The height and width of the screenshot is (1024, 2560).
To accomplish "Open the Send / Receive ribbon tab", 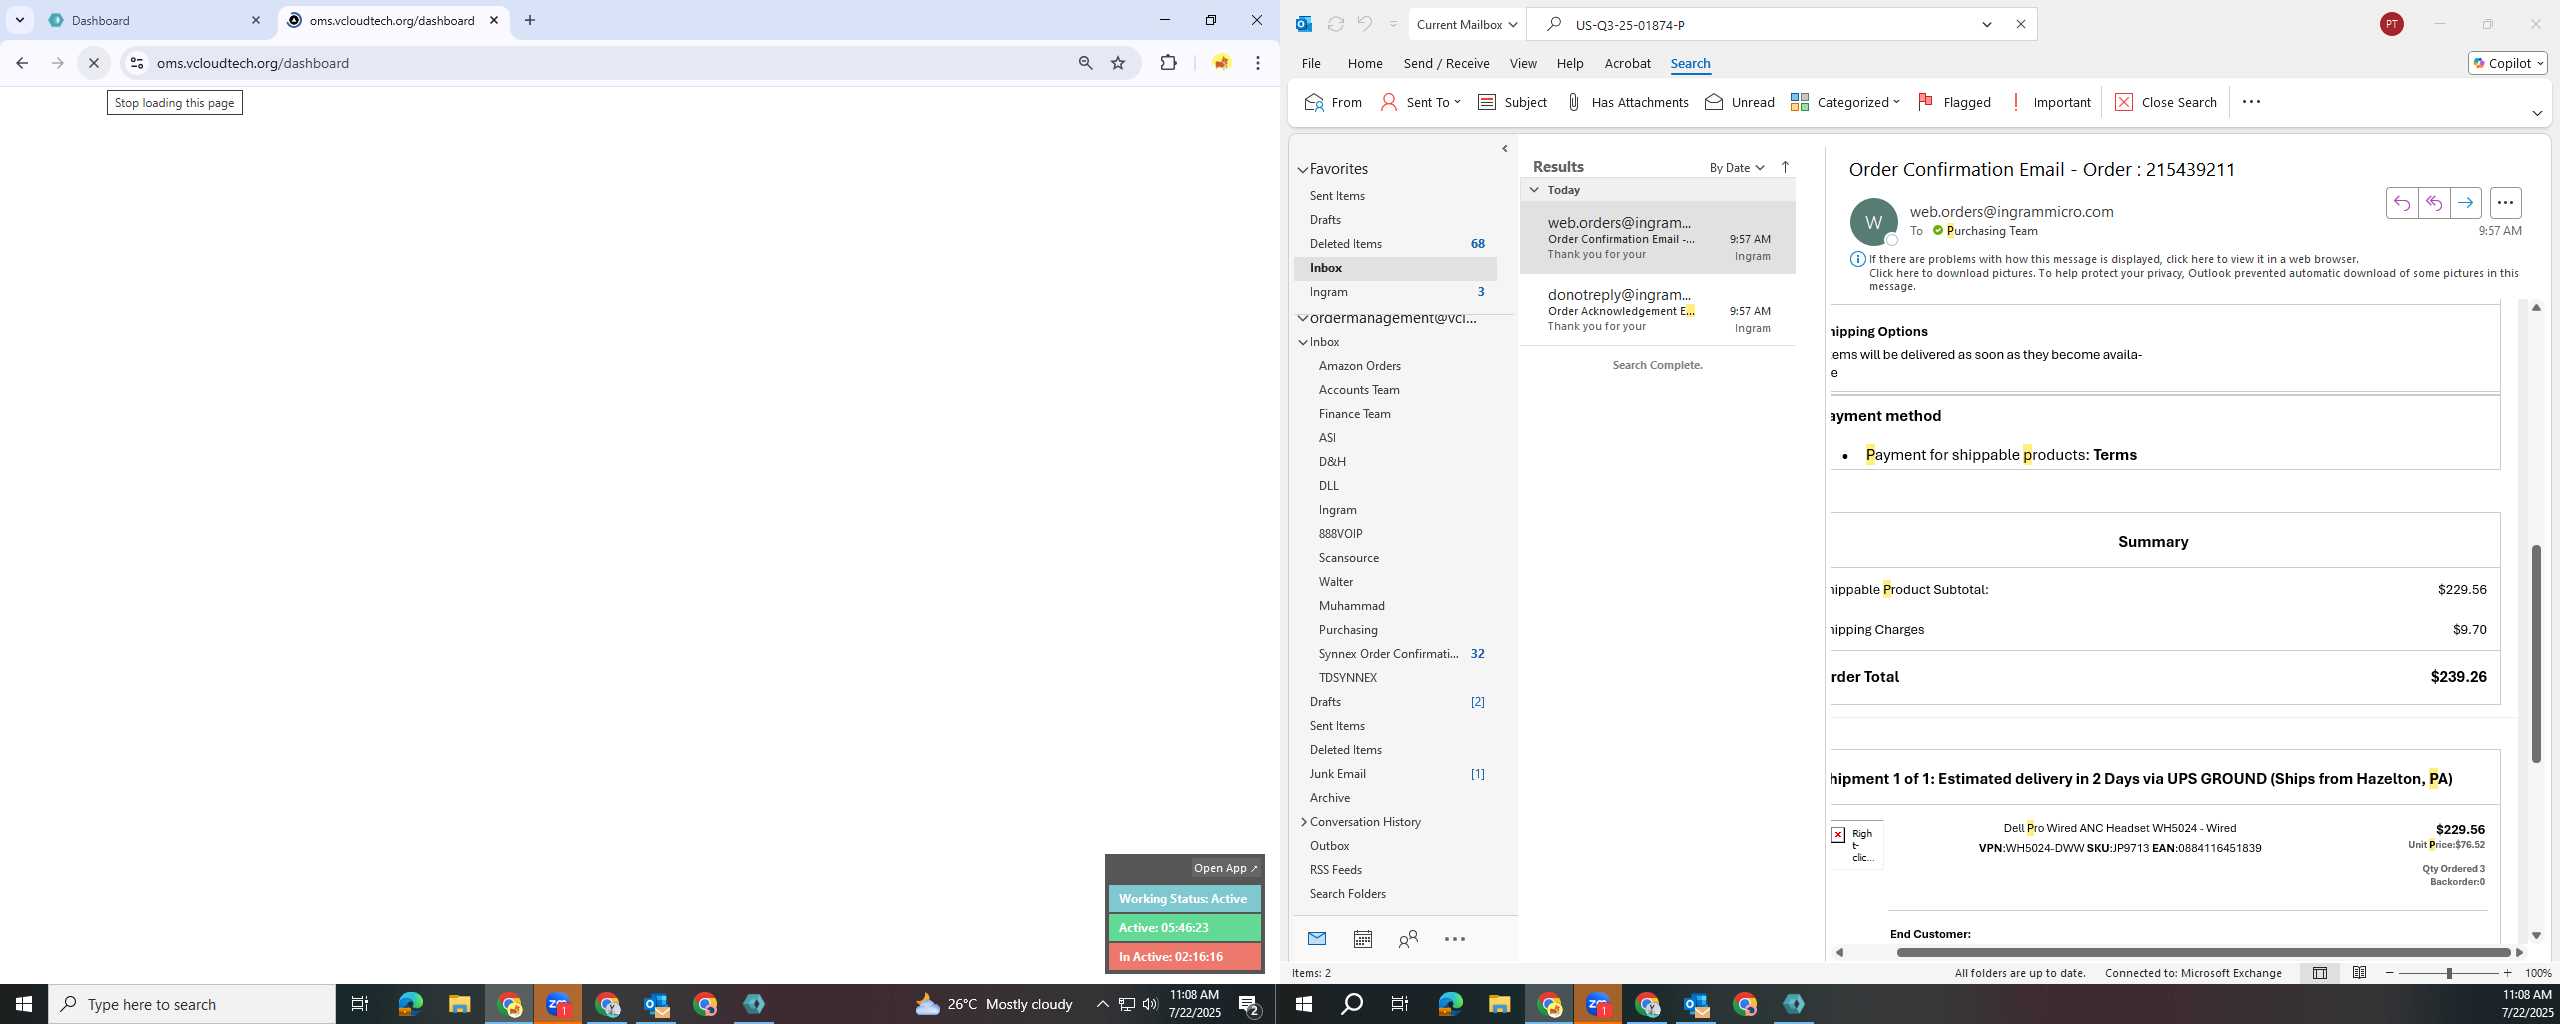I will (x=1446, y=63).
